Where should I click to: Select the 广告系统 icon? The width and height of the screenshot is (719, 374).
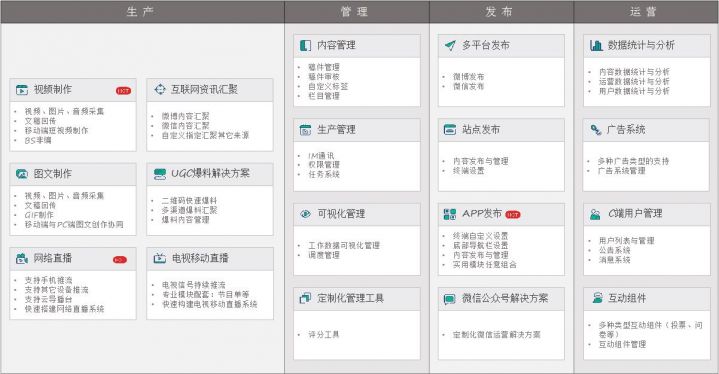tap(596, 130)
